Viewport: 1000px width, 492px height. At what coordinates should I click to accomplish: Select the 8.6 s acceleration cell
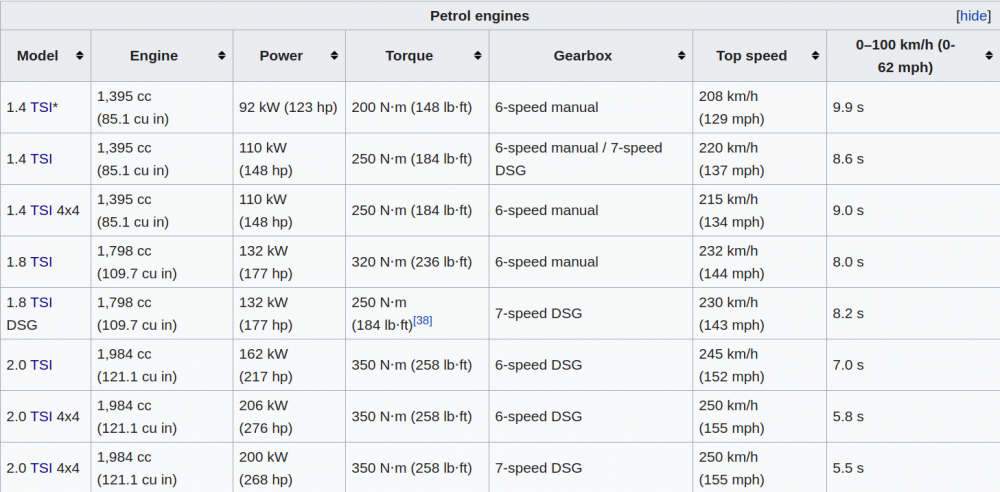click(913, 159)
